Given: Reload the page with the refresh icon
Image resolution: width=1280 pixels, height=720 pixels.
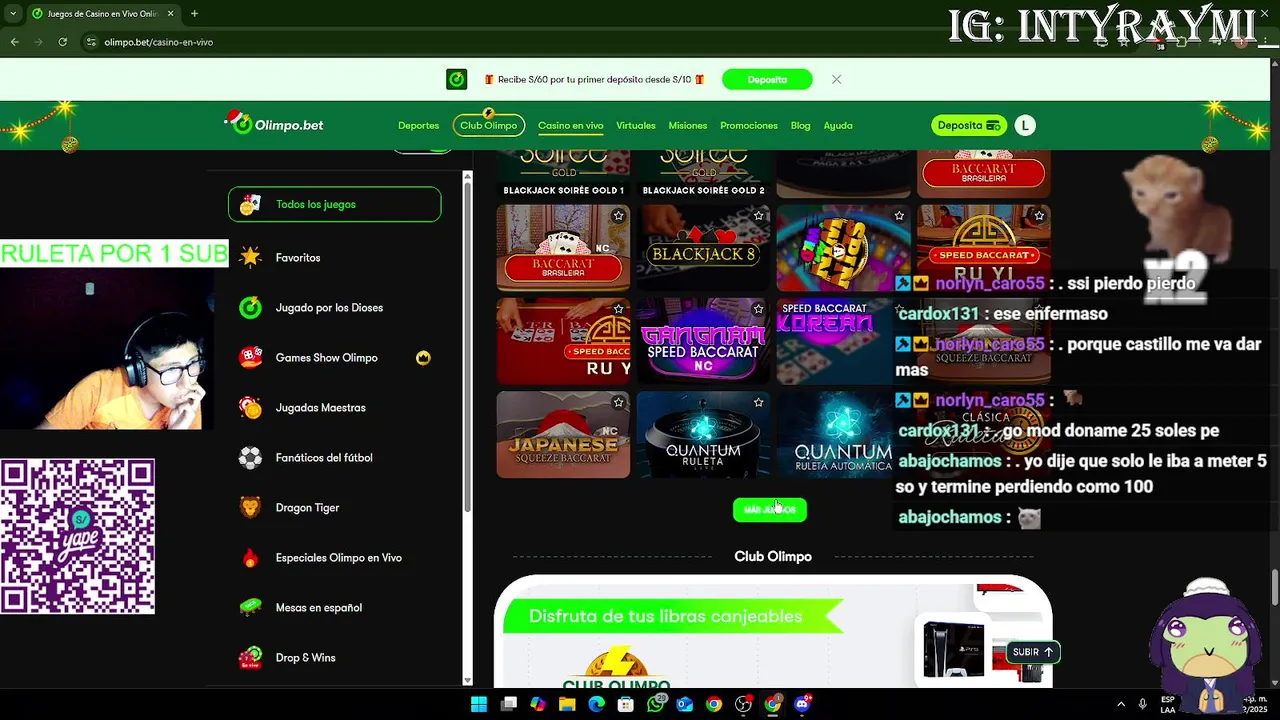Looking at the screenshot, I should [62, 42].
